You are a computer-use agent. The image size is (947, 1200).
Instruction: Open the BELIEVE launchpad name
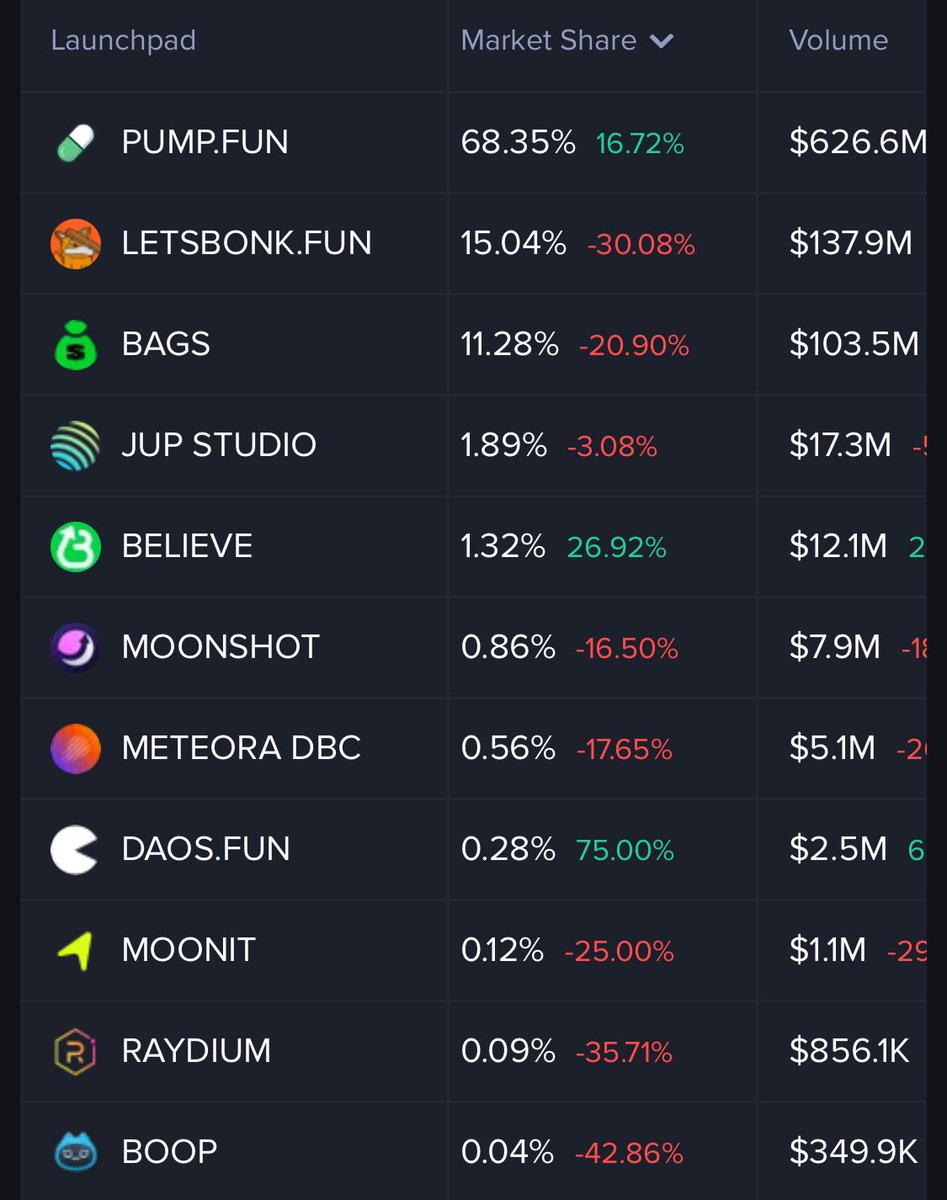coord(187,546)
